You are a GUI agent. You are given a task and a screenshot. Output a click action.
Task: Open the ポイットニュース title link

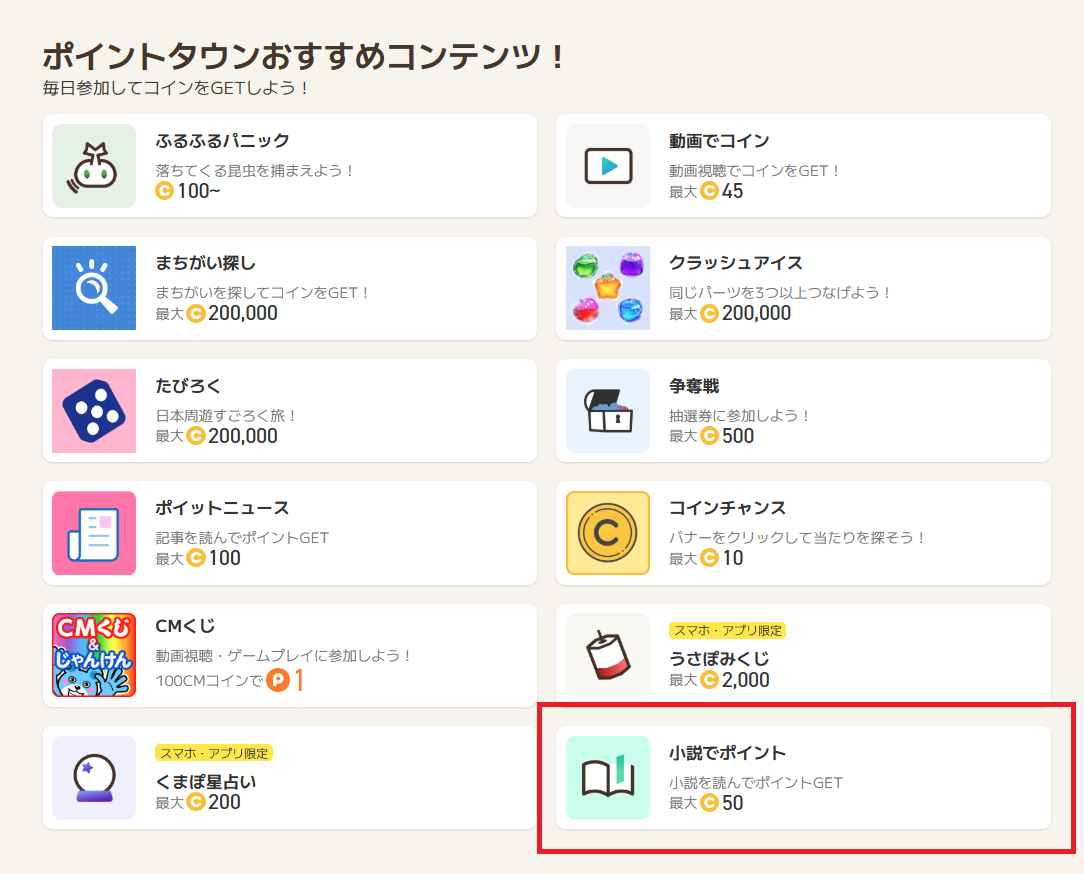click(223, 508)
